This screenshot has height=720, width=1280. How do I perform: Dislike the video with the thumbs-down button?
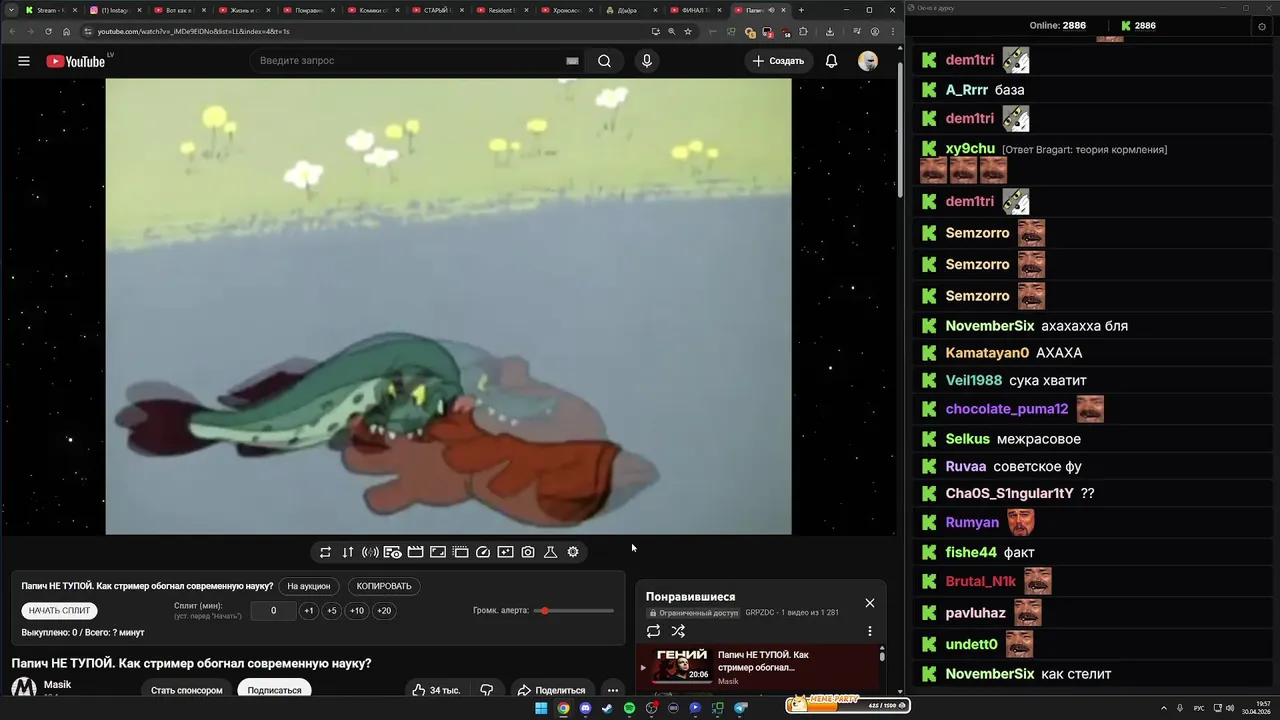click(x=487, y=690)
